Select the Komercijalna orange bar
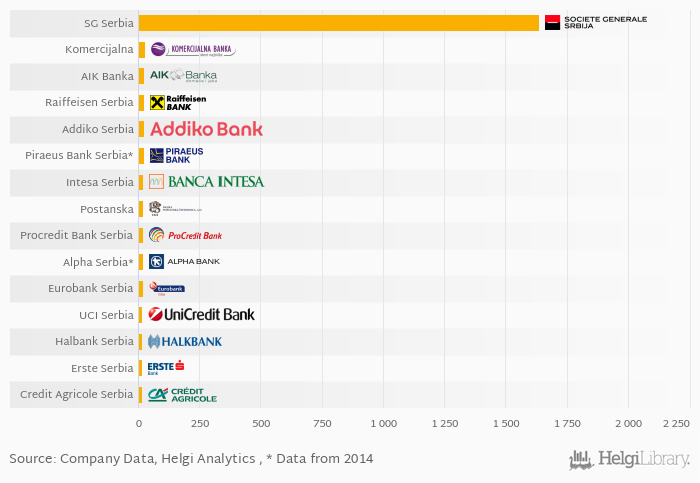 [x=142, y=50]
